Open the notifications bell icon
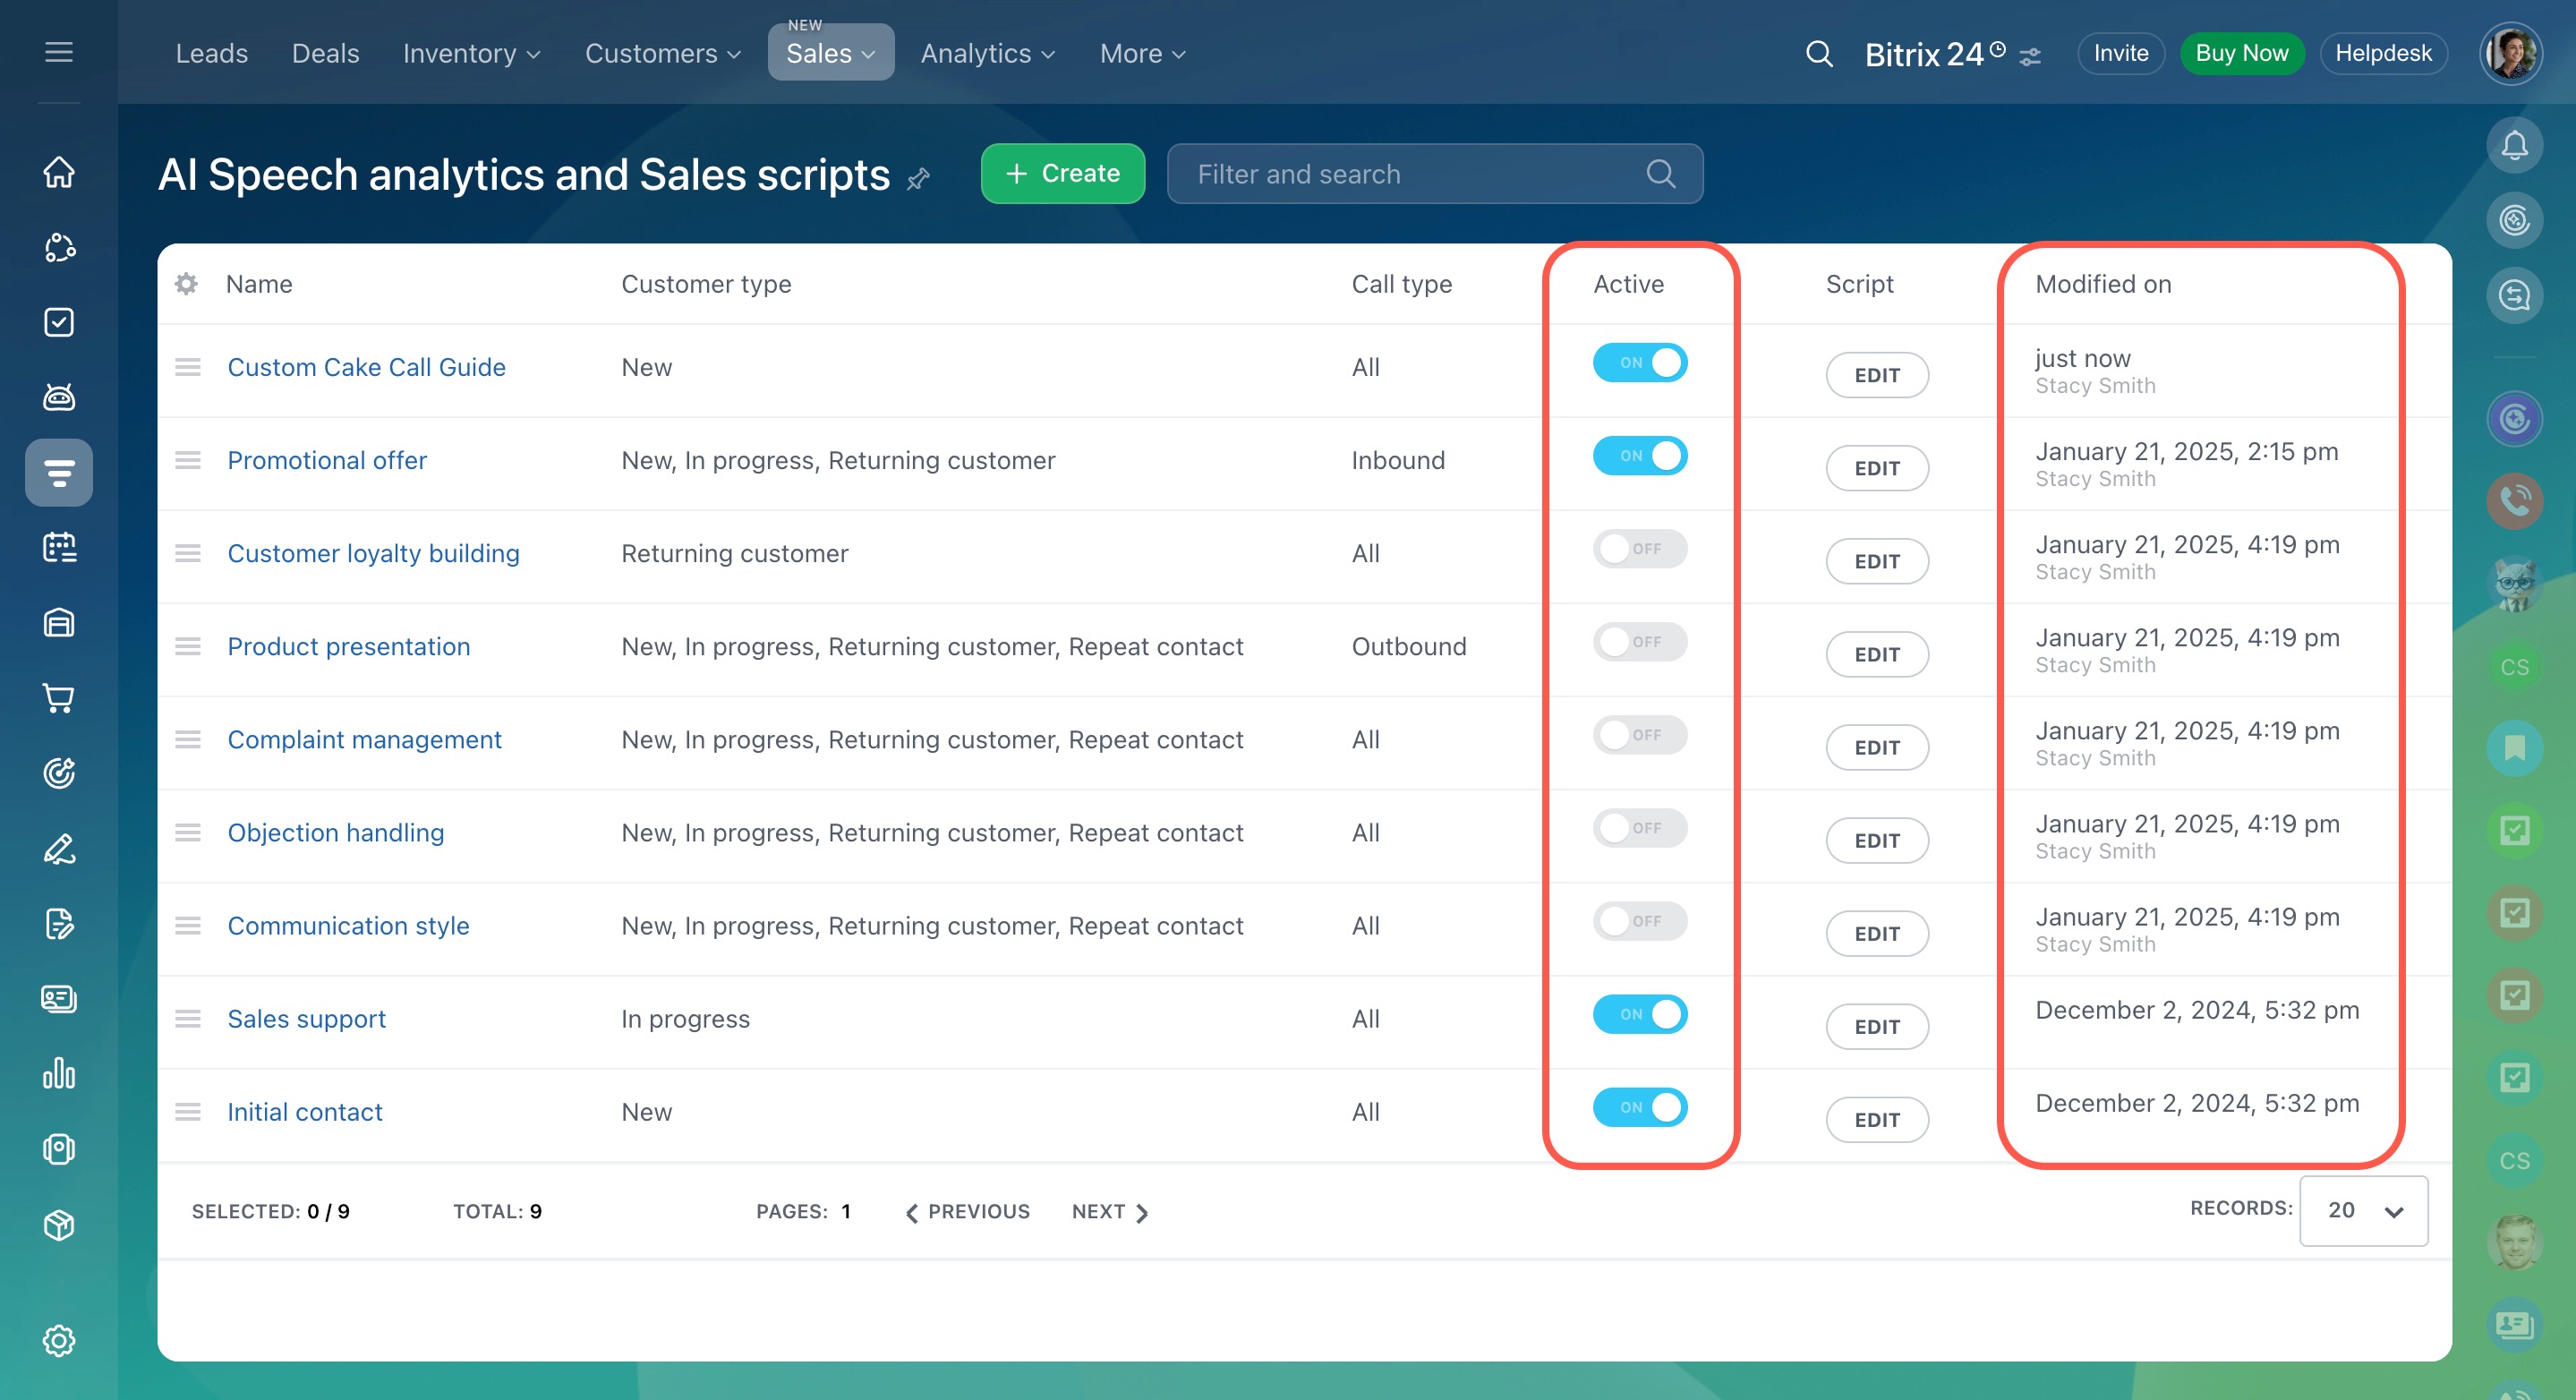The width and height of the screenshot is (2576, 1400). 2514,146
